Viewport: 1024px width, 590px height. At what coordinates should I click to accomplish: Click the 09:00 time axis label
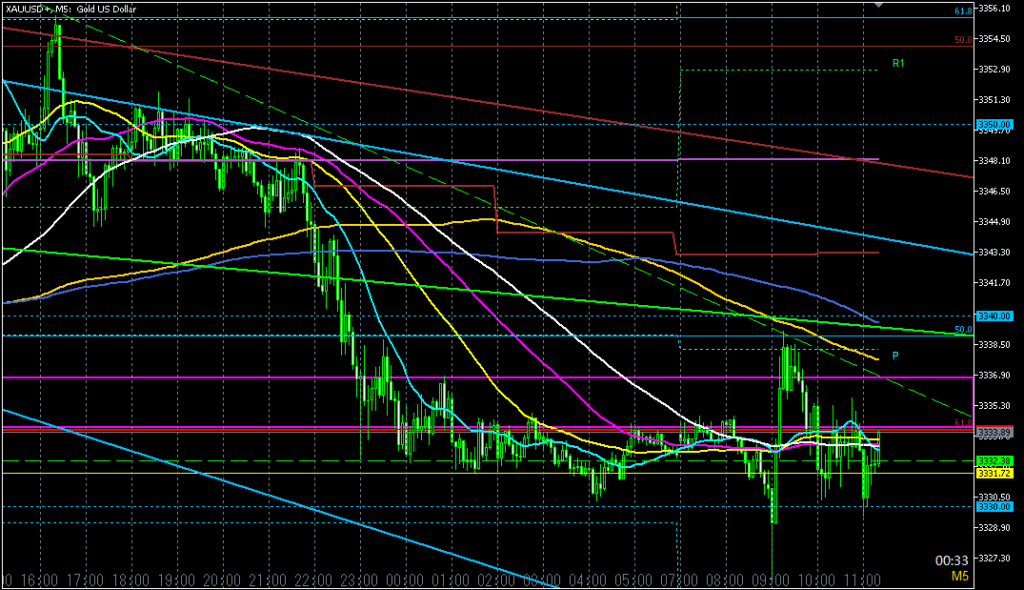click(x=771, y=581)
